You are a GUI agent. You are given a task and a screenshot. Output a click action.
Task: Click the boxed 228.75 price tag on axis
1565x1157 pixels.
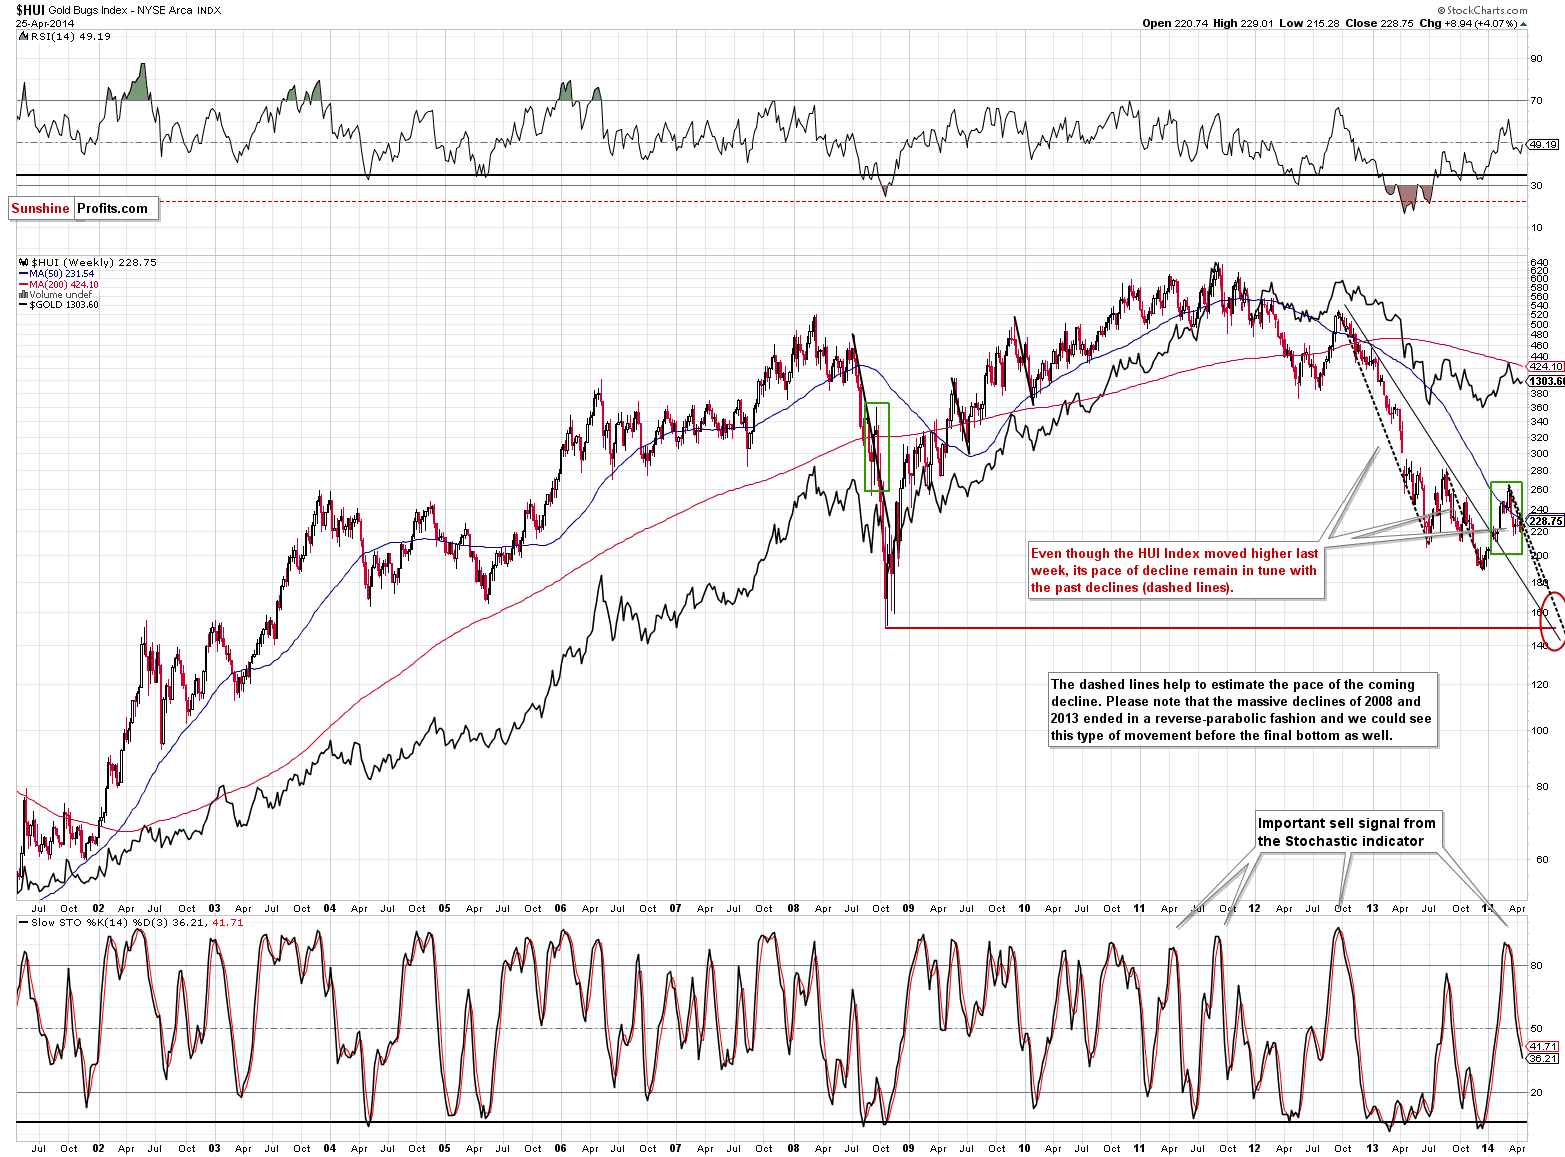pyautogui.click(x=1546, y=521)
